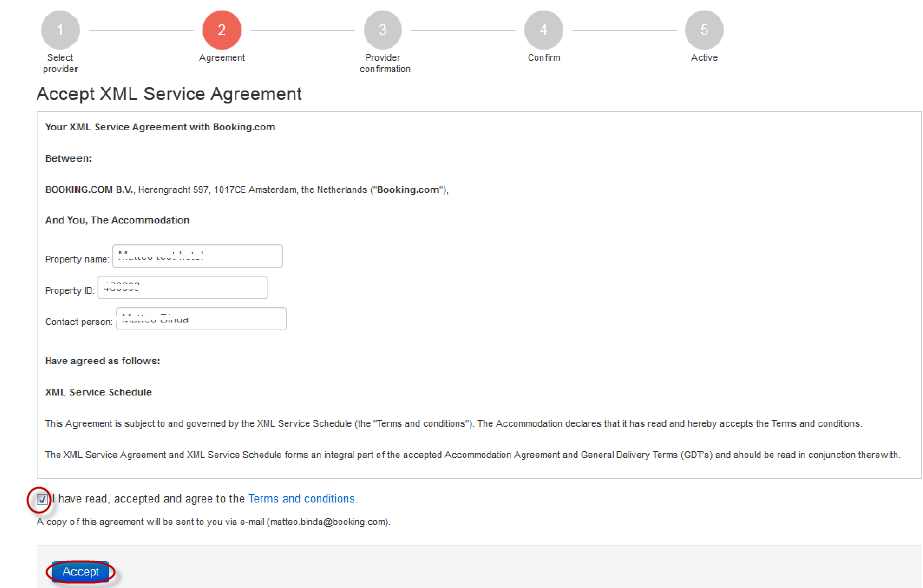The width and height of the screenshot is (923, 588).
Task: Click the "Contact person:" field label
Action: (79, 322)
